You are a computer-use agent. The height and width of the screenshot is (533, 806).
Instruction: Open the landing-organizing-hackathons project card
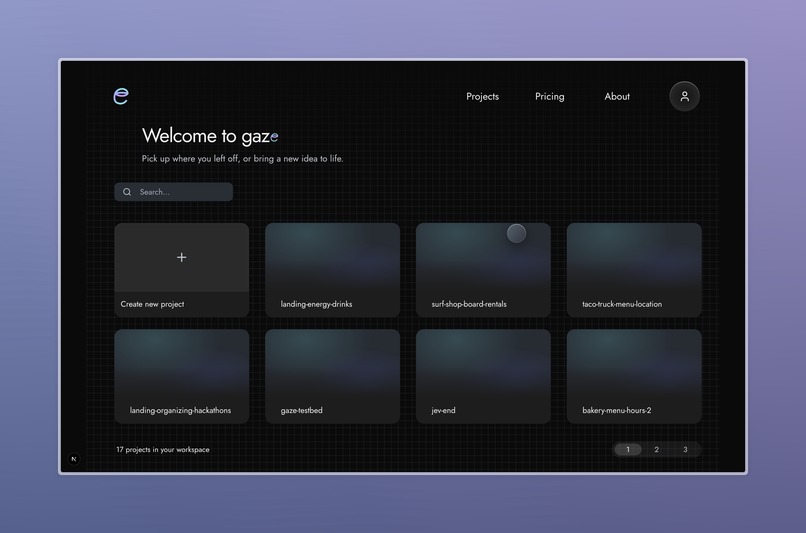pos(182,376)
